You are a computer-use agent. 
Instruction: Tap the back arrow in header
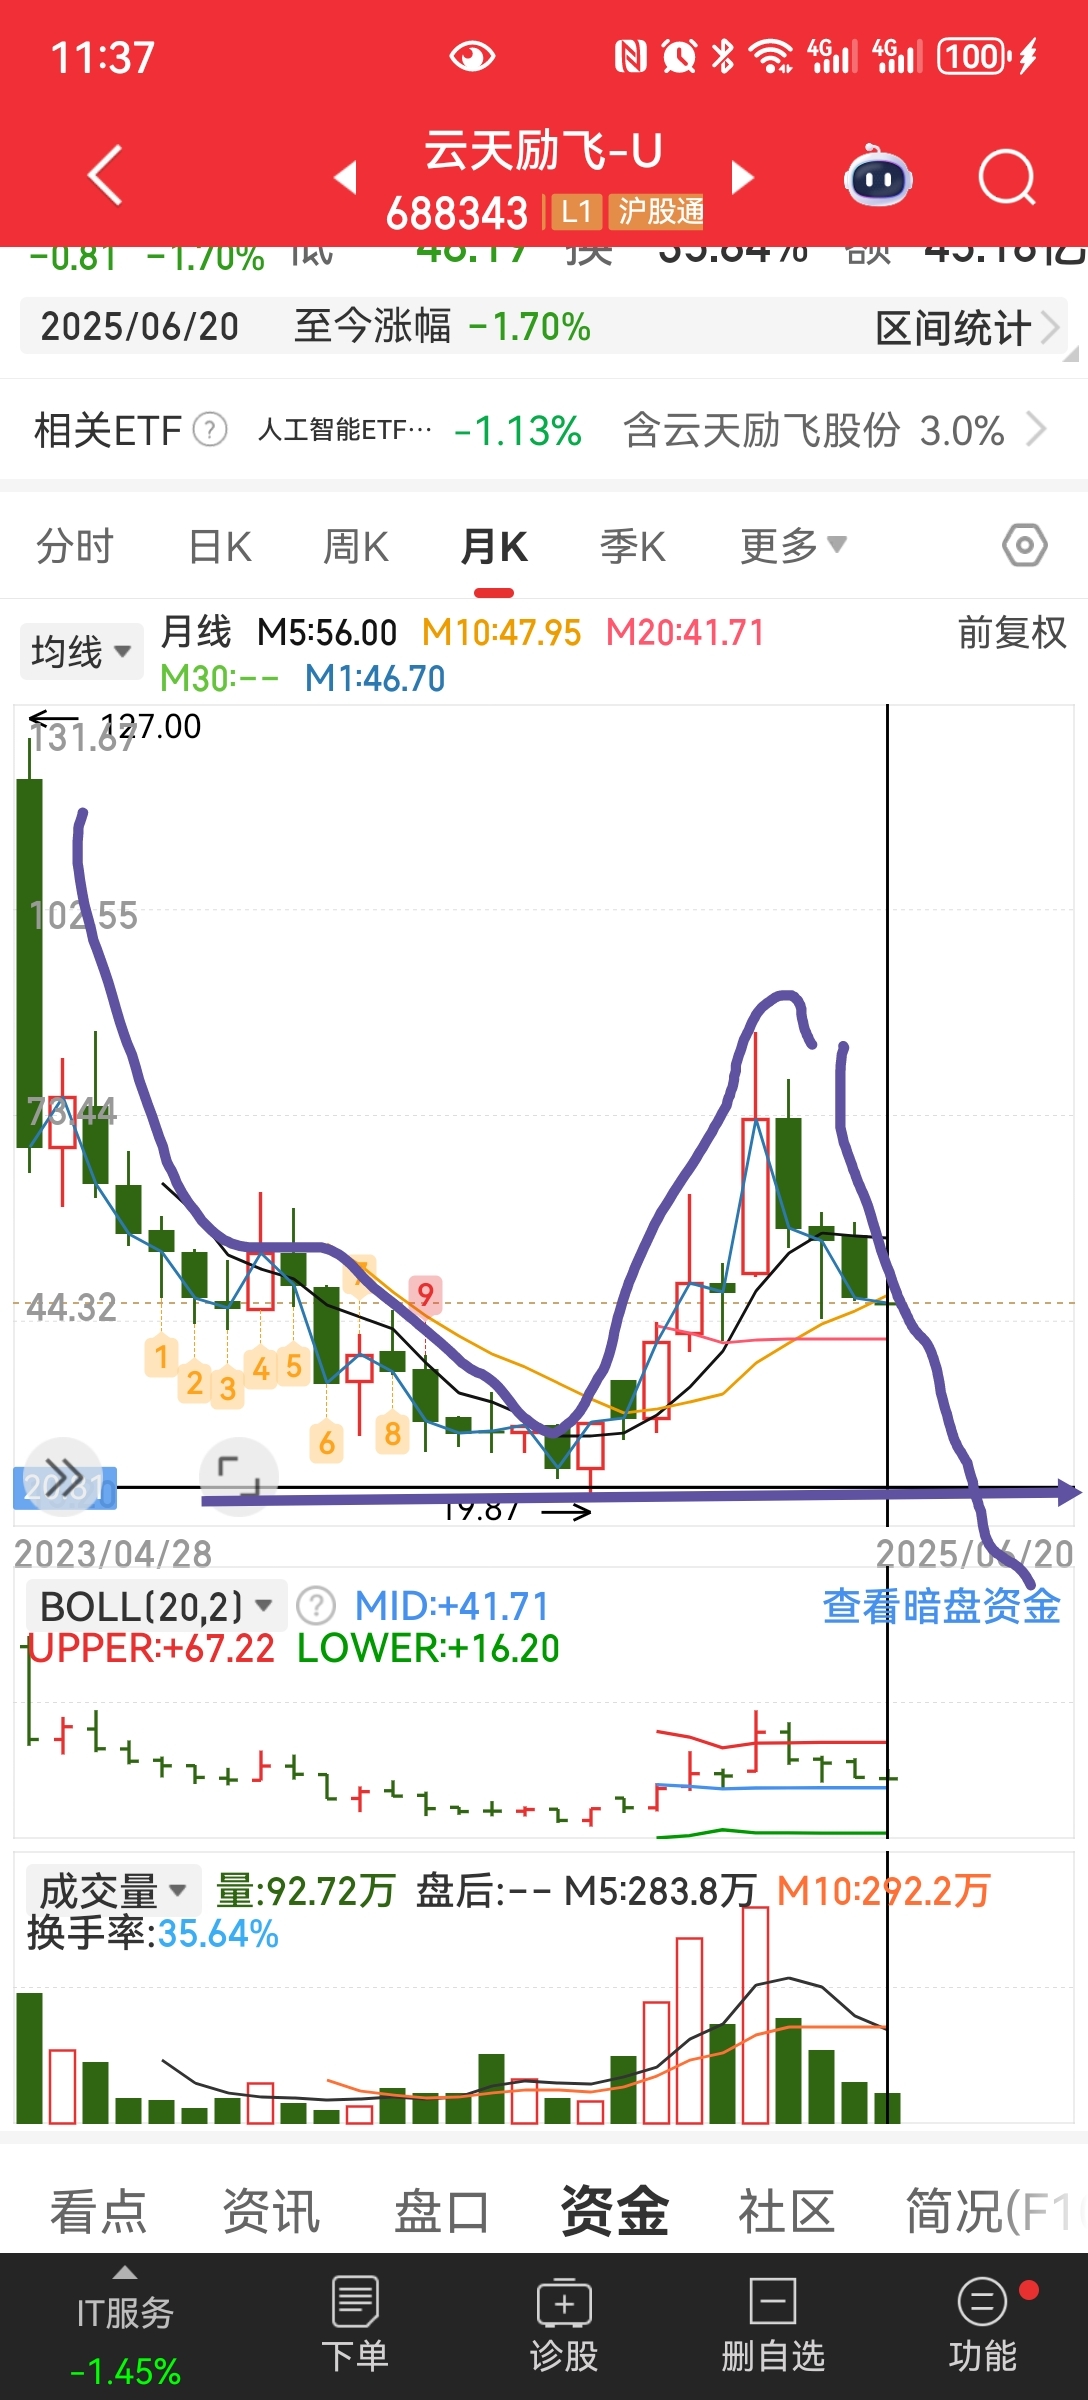click(105, 175)
